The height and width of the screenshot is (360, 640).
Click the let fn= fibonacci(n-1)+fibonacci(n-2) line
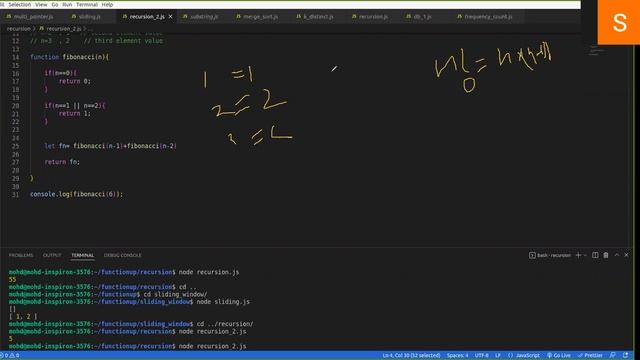tap(111, 146)
